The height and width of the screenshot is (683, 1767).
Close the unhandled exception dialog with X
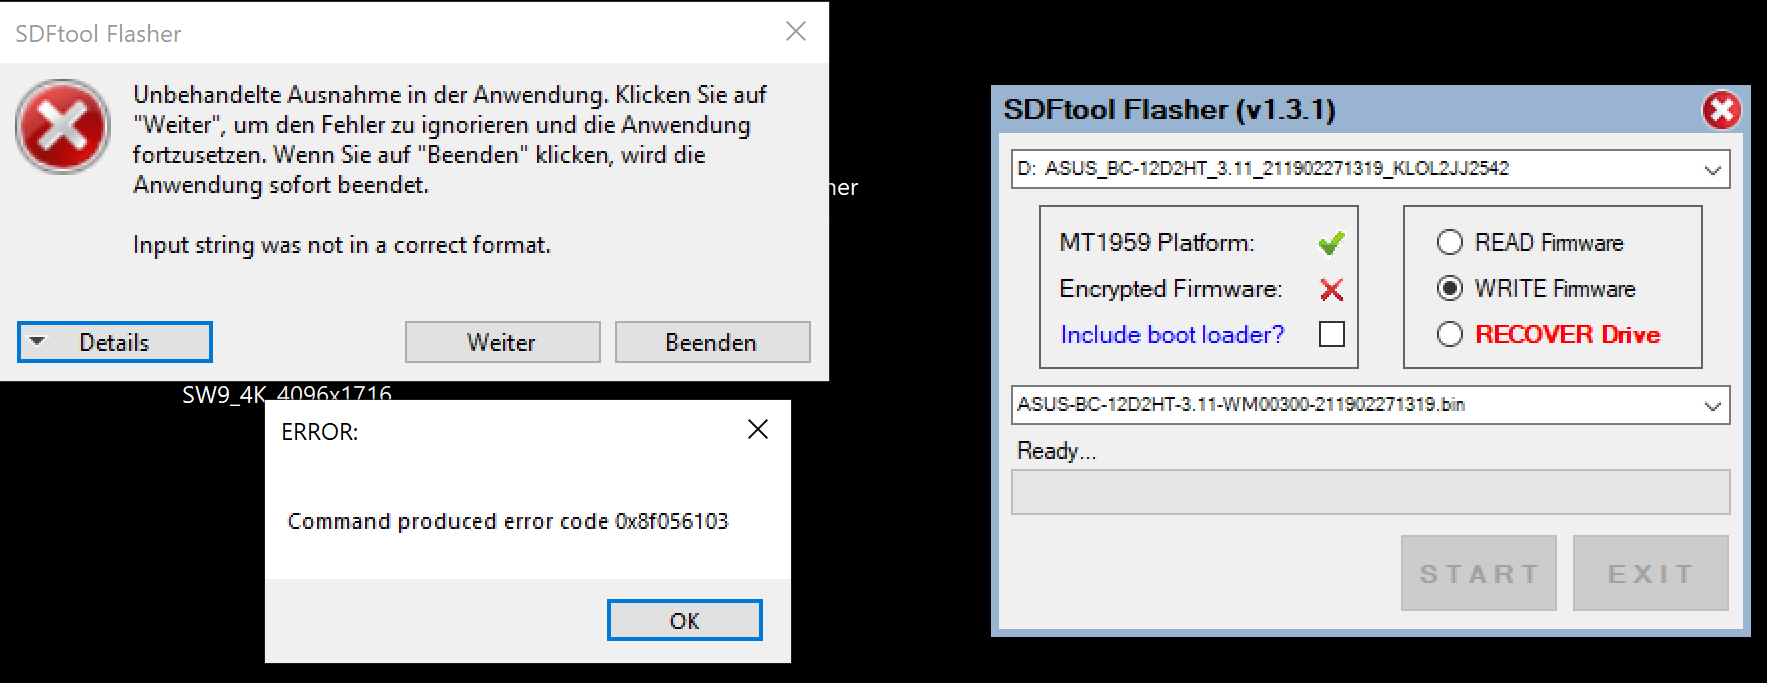click(x=796, y=31)
